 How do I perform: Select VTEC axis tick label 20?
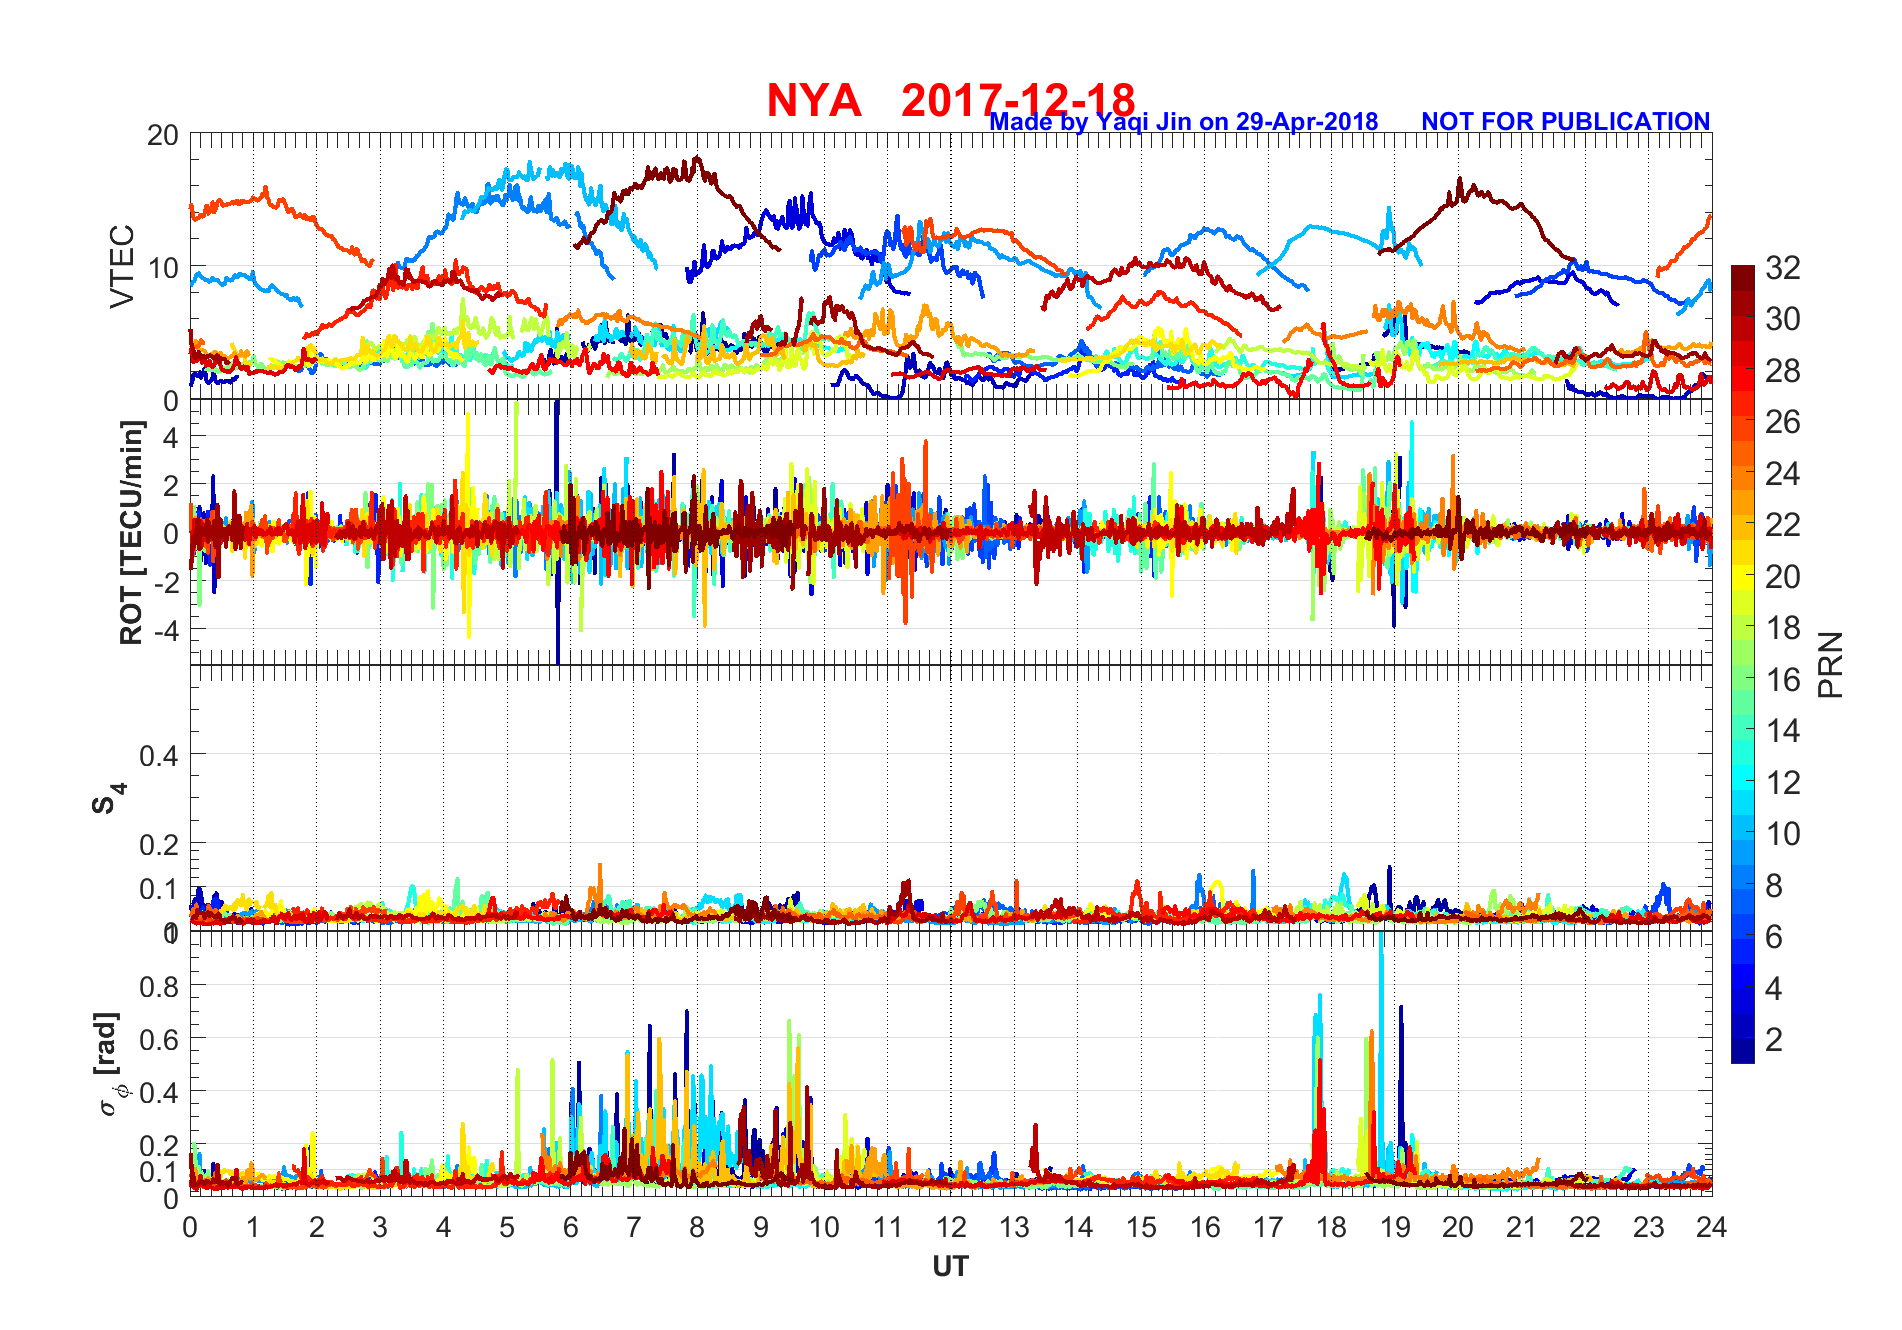[162, 135]
